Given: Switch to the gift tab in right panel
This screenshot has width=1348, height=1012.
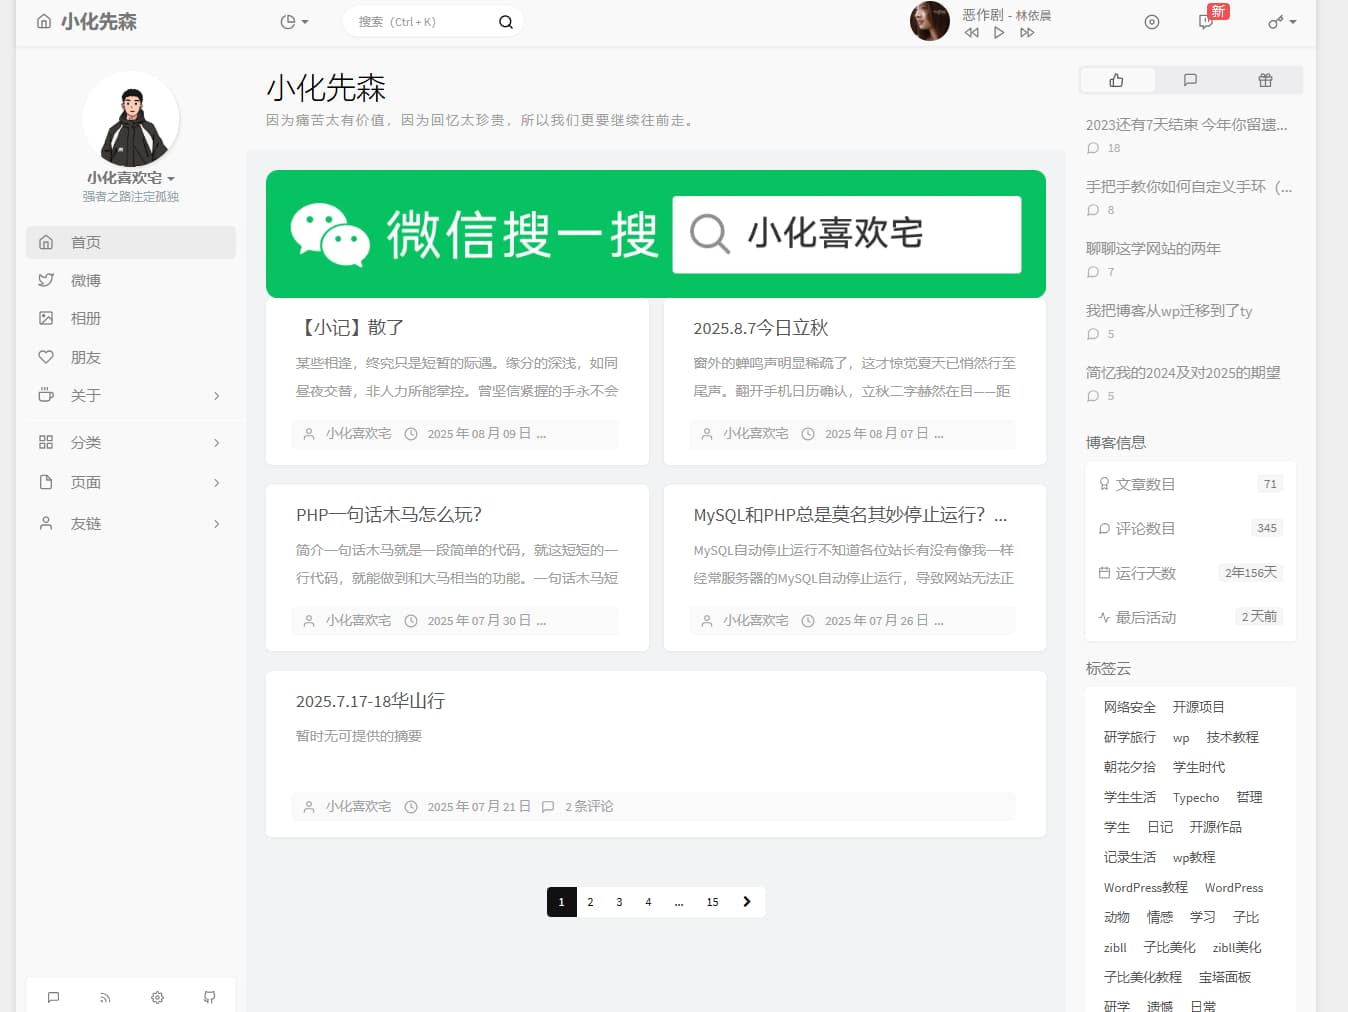Looking at the screenshot, I should tap(1264, 80).
